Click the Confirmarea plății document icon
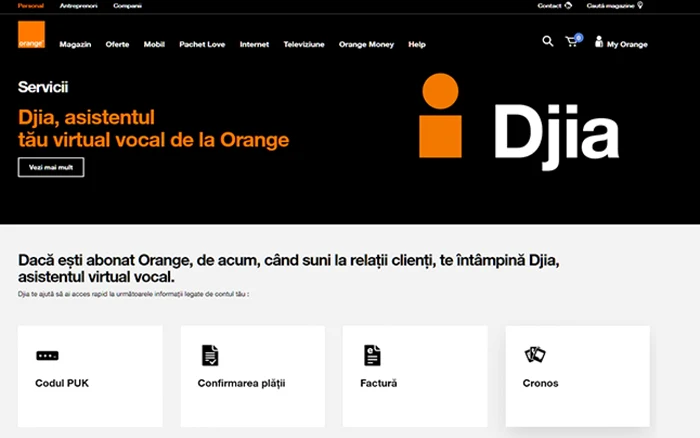This screenshot has width=700, height=438. 210,355
